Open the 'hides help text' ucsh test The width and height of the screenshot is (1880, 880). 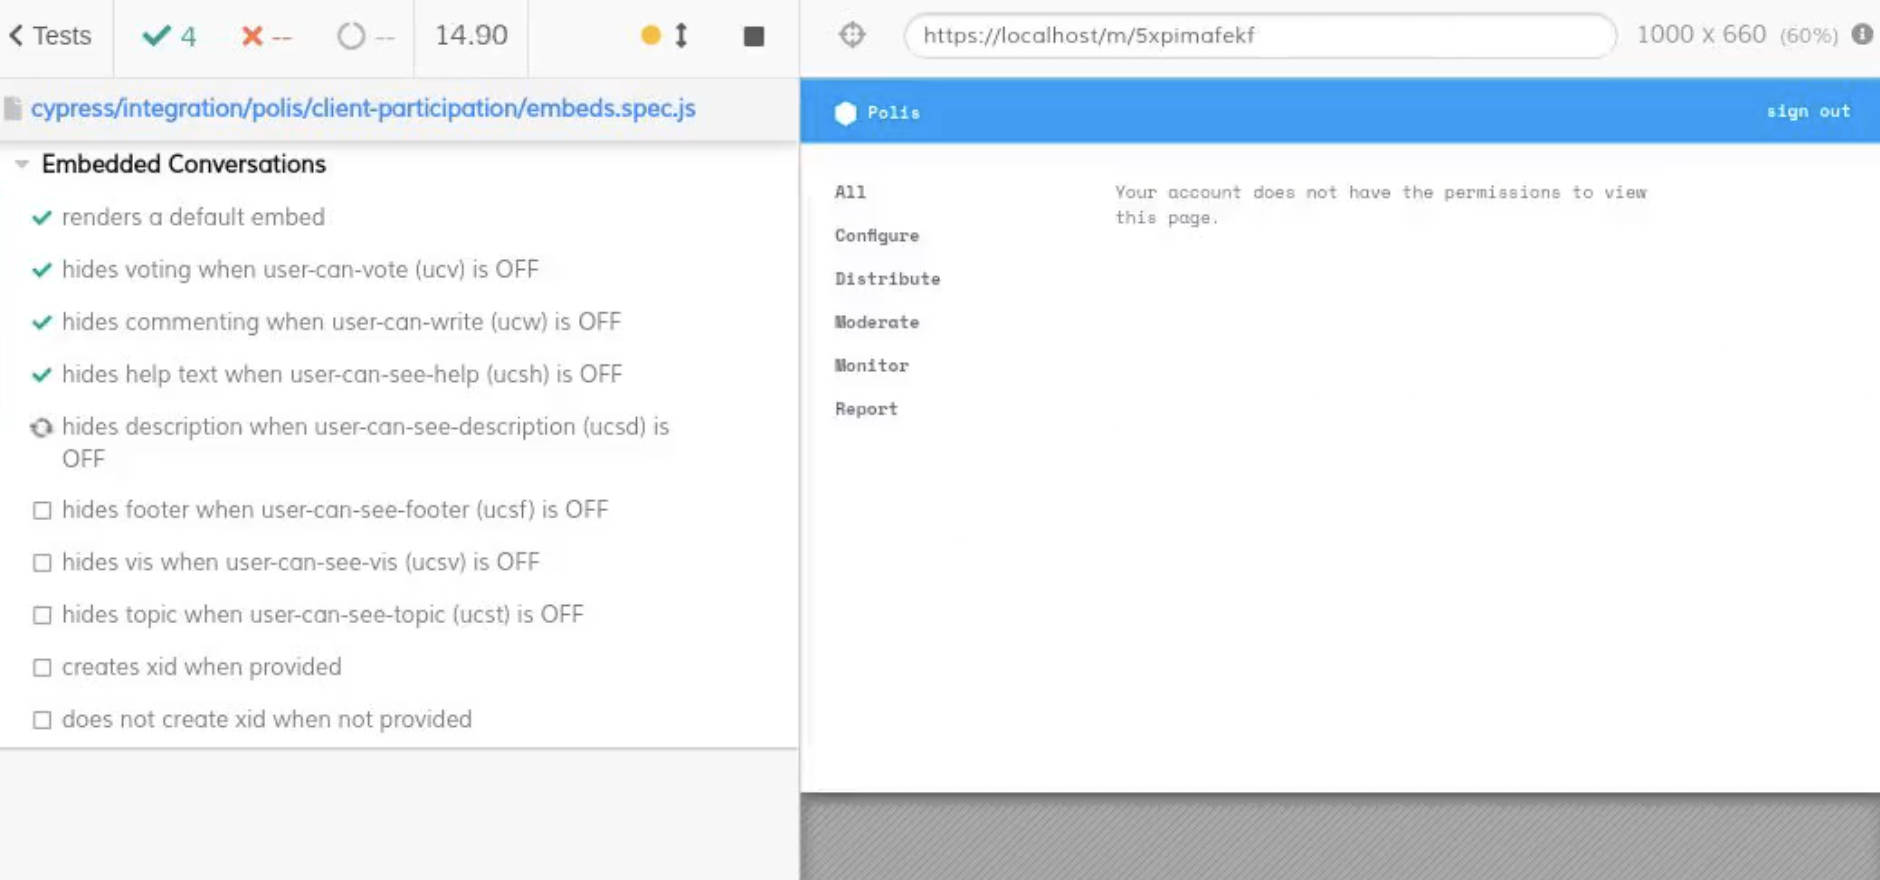pos(342,374)
